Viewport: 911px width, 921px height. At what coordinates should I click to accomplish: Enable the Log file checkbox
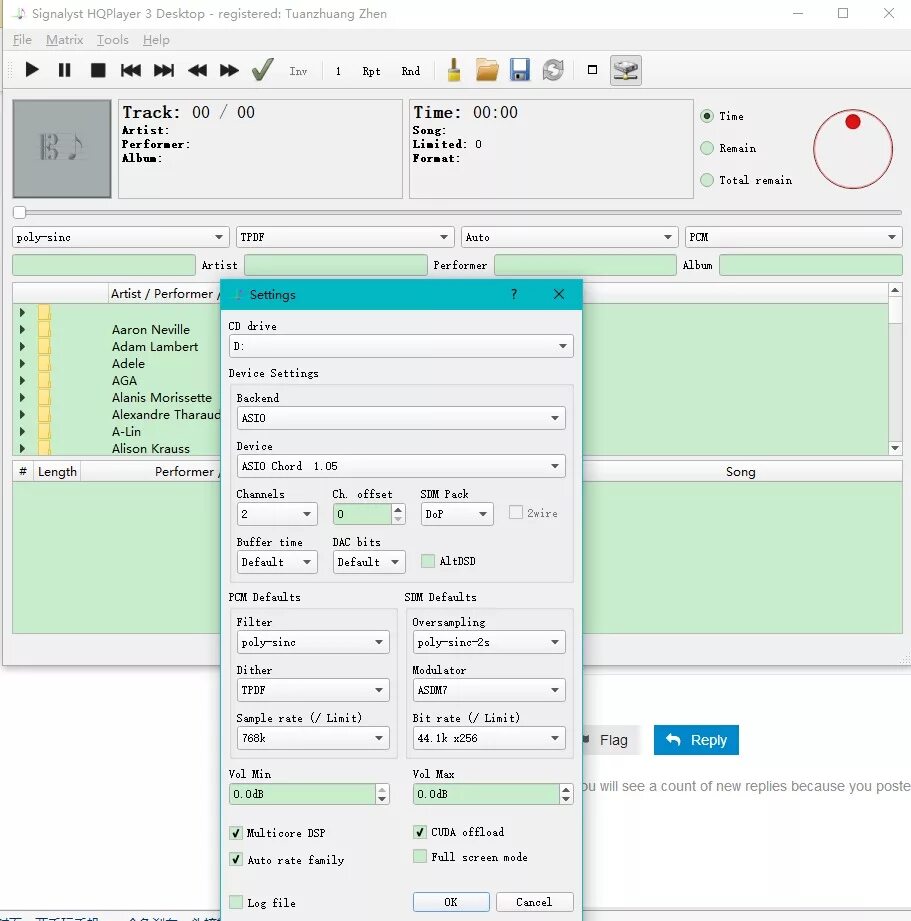236,902
